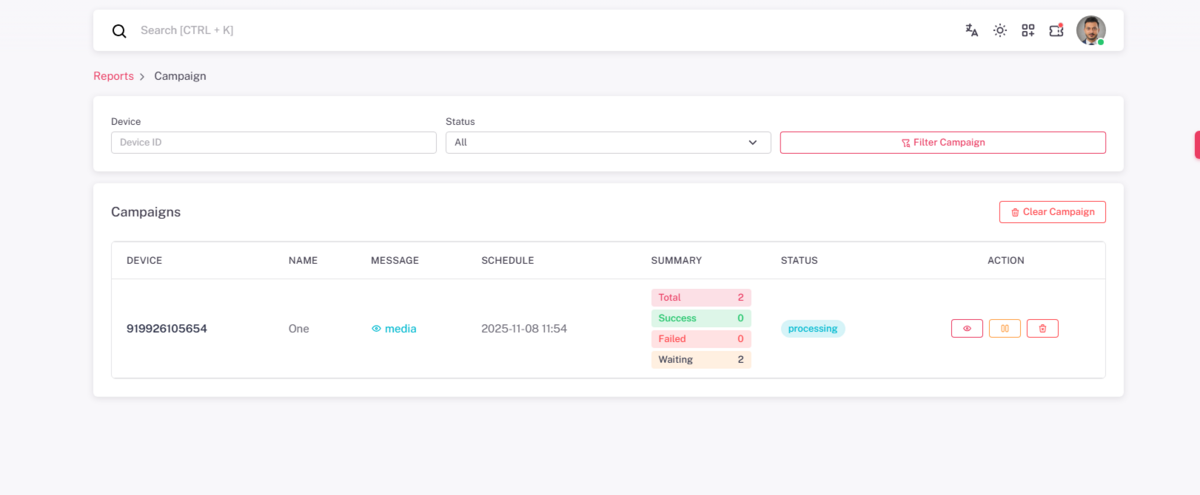
Task: View campaign details with eye button
Action: coord(966,328)
